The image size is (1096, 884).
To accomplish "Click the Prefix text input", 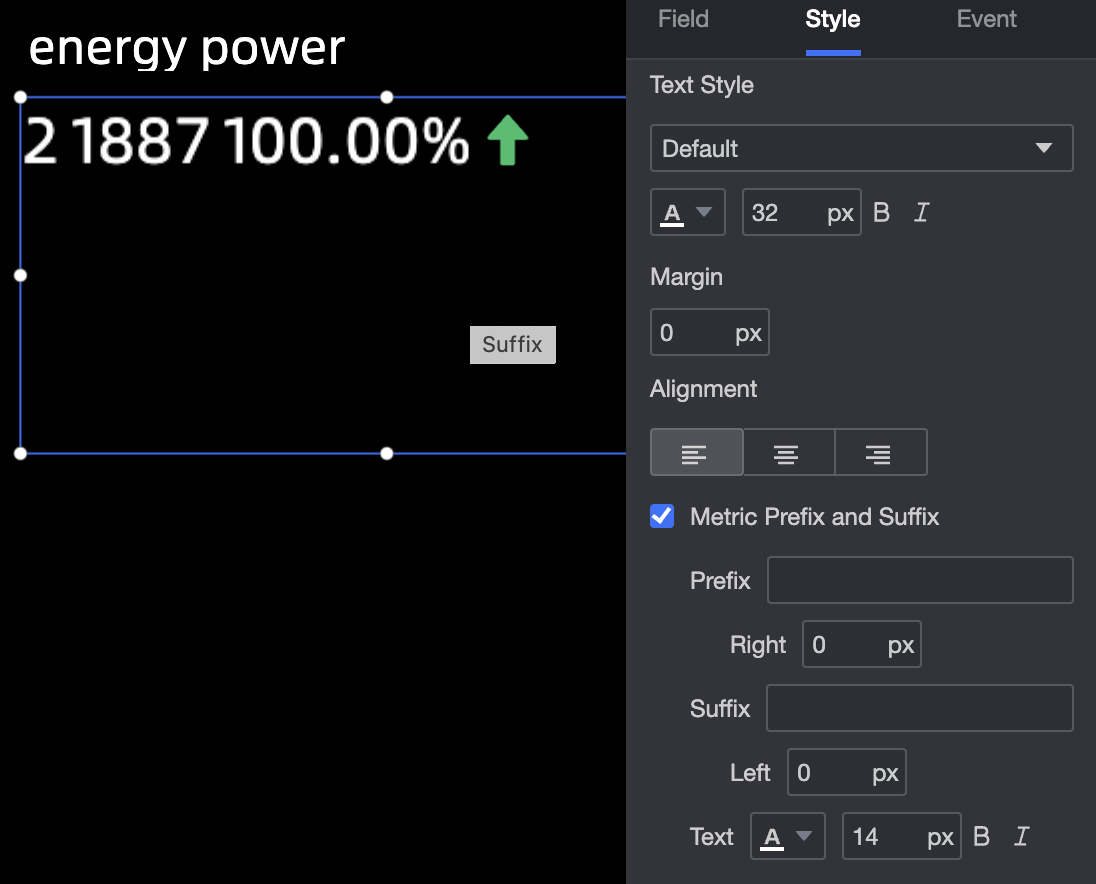I will pos(920,580).
